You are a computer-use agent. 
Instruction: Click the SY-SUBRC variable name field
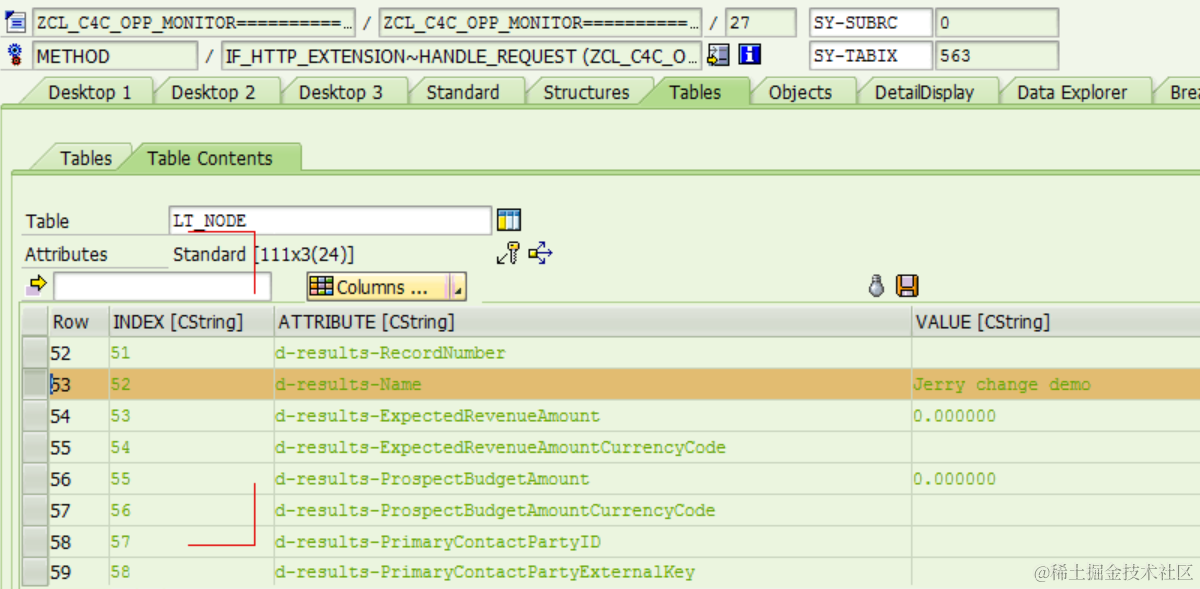point(870,22)
